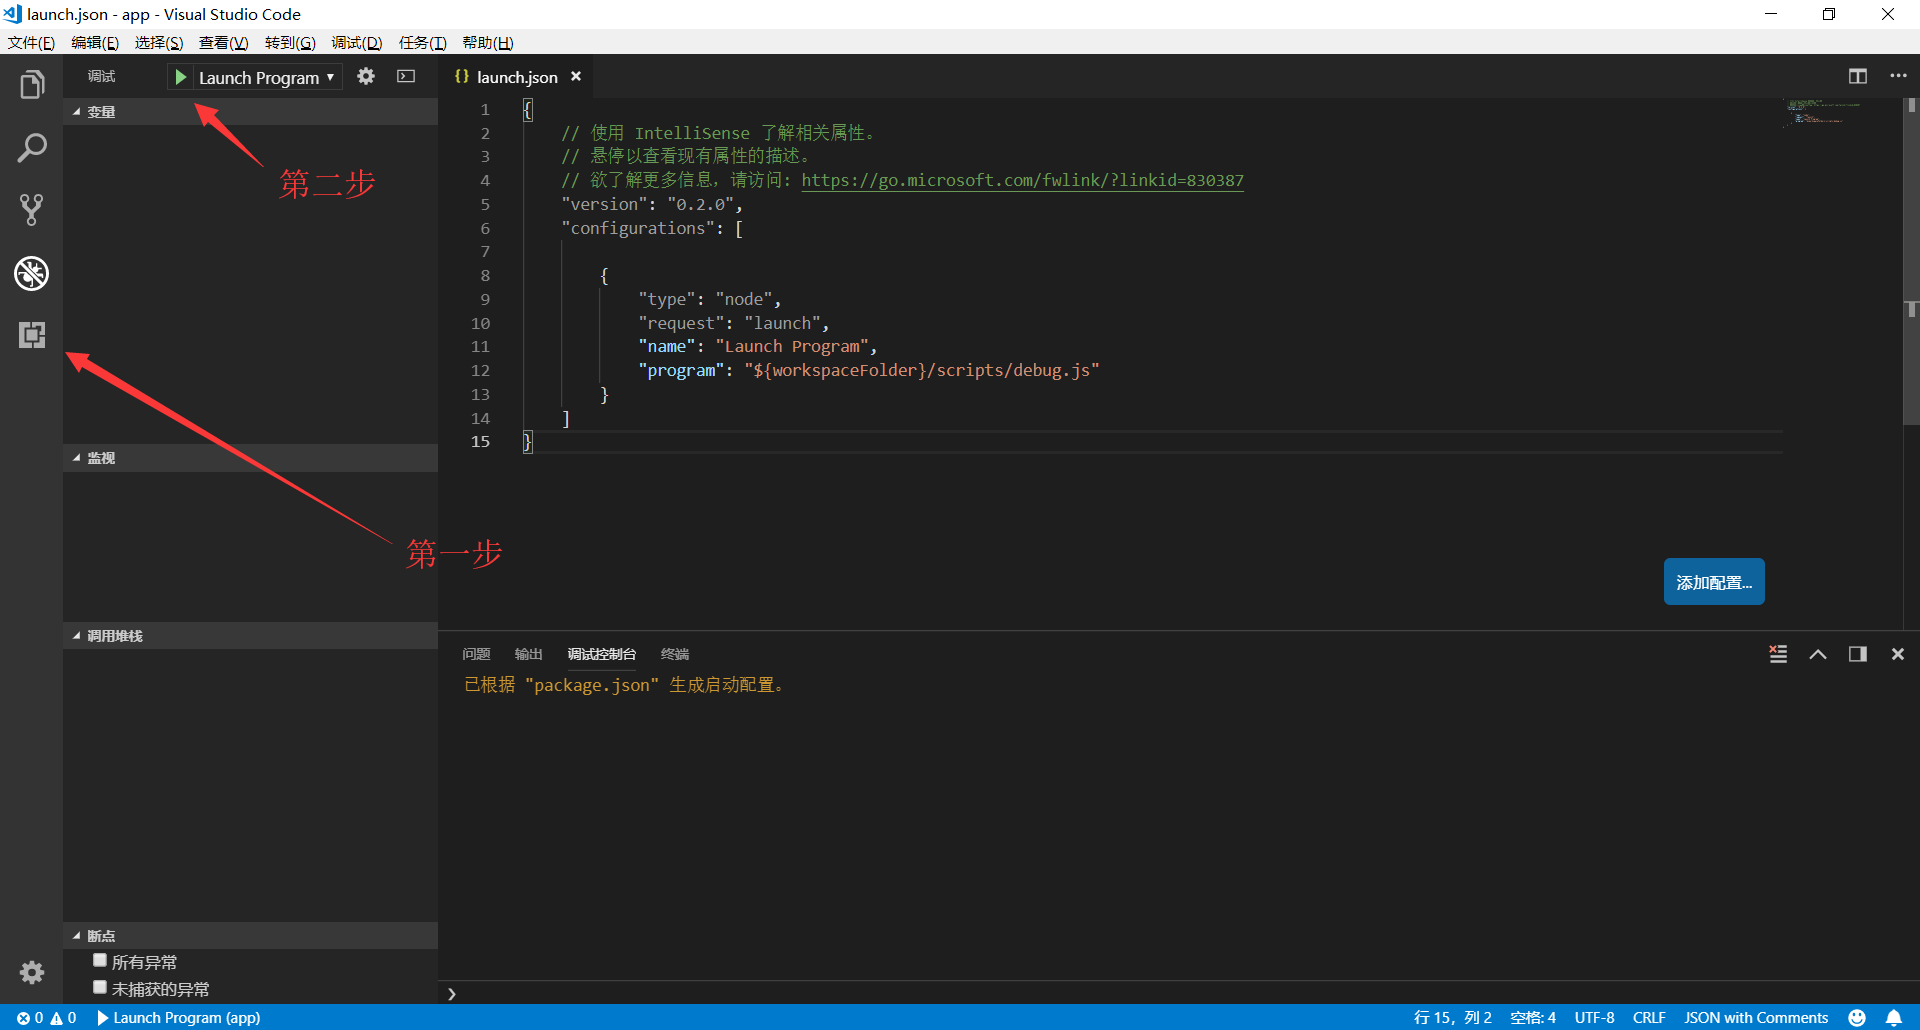1920x1030 pixels.
Task: Maximize the bottom panel with chevron
Action: click(1818, 654)
